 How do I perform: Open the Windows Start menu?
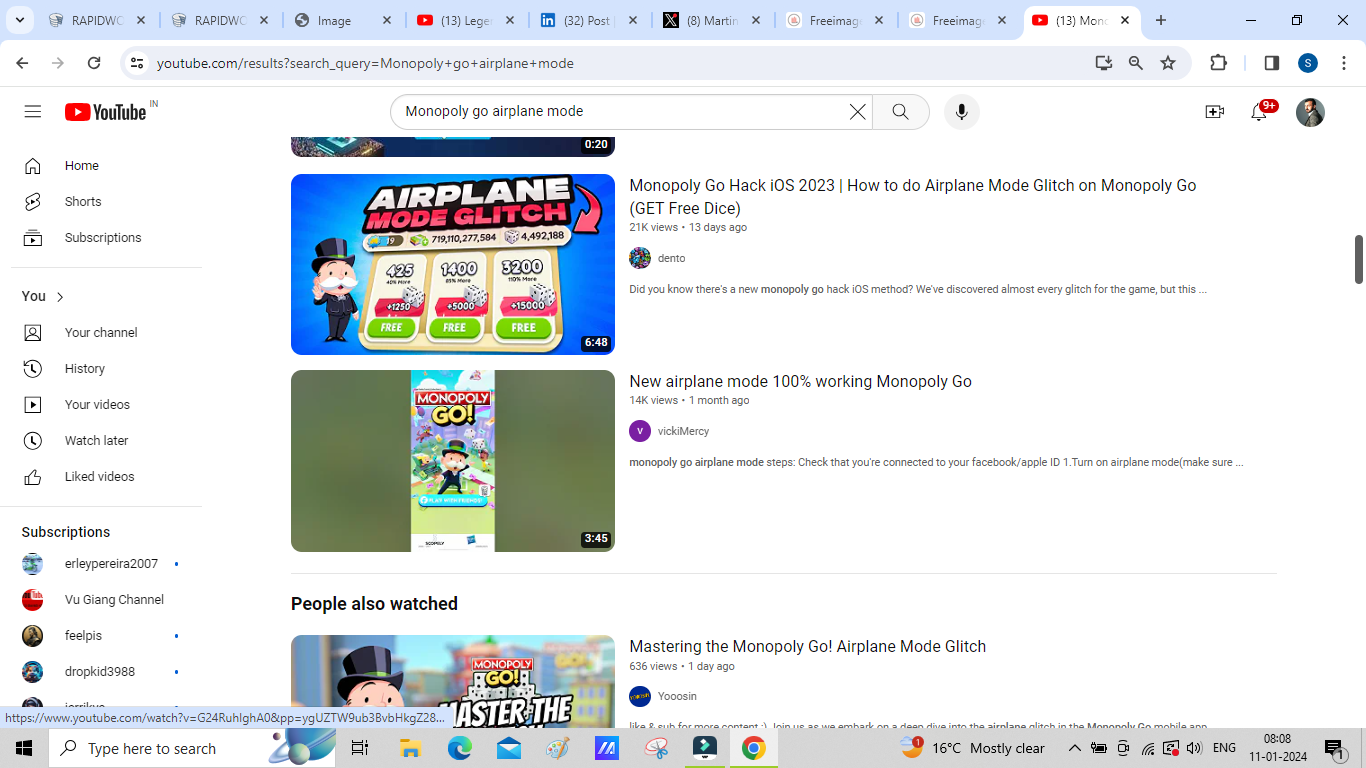(24, 748)
